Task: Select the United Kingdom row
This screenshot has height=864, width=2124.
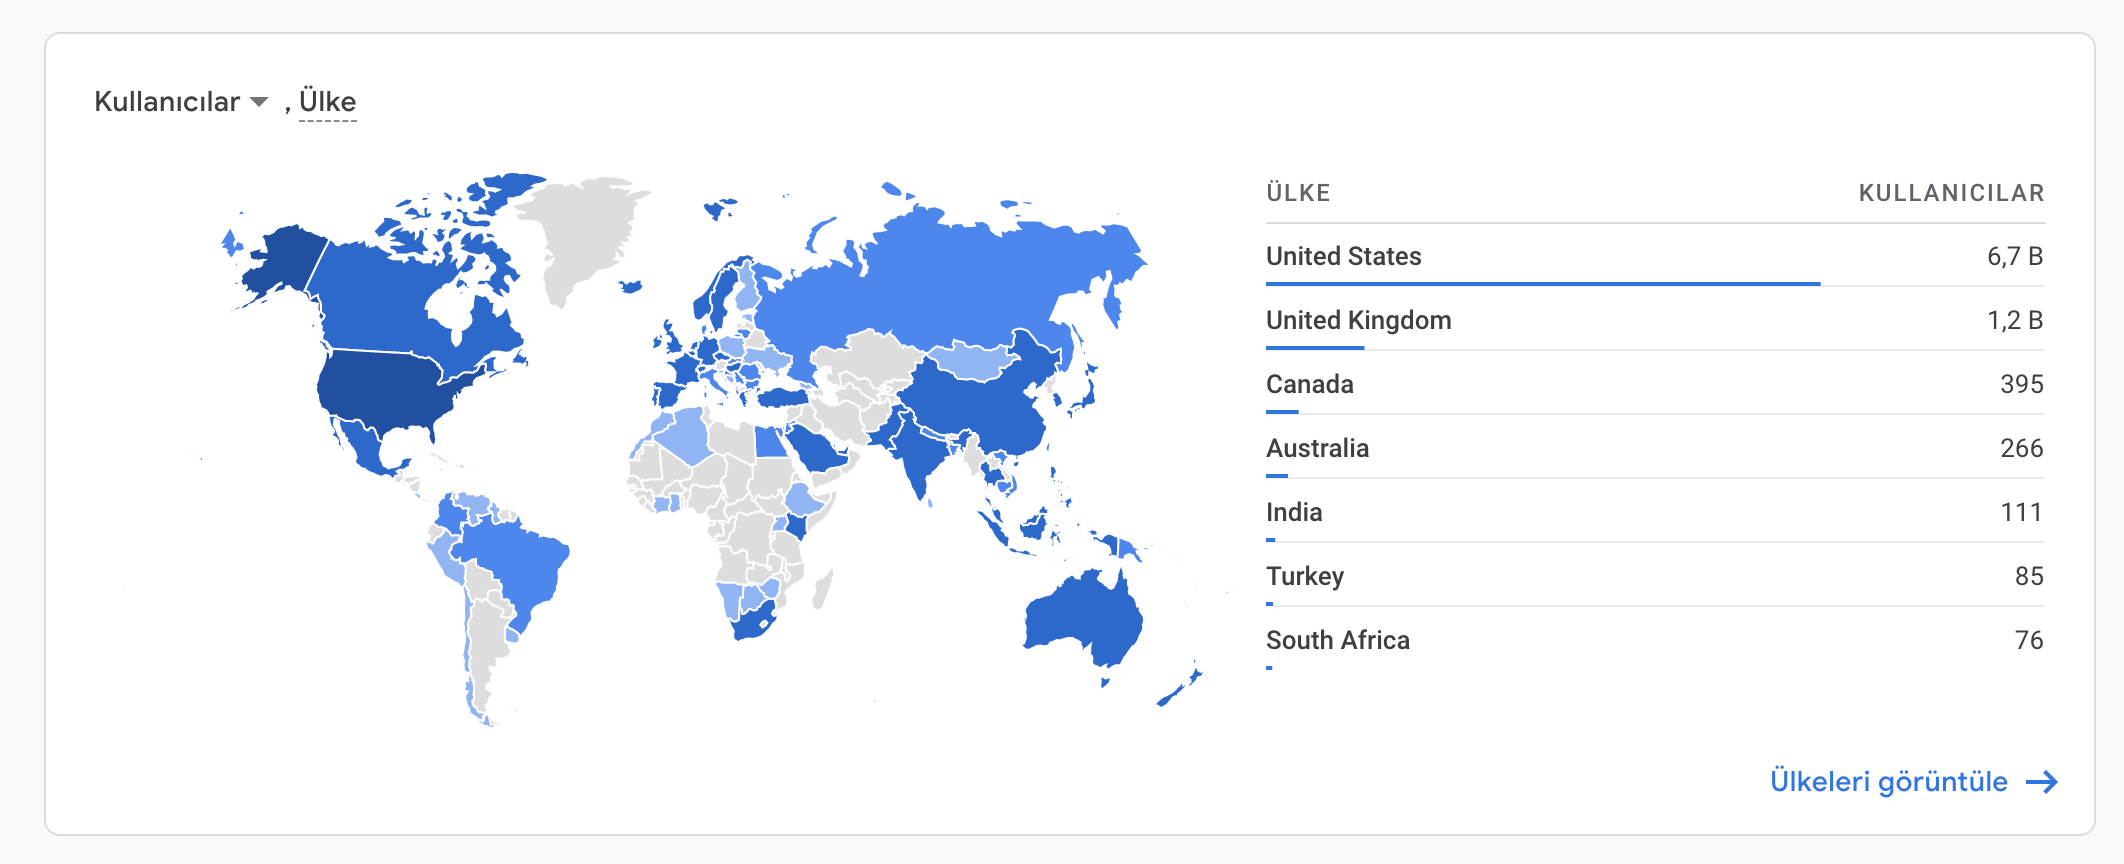Action: (x=1655, y=320)
